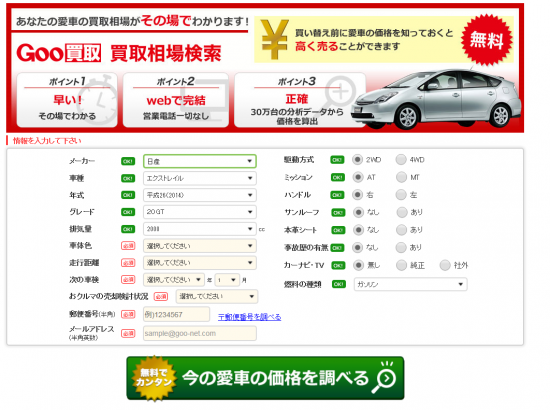Image resolution: width=550 pixels, height=410 pixels.
Task: Open the グレード dropdown showing 20GT
Action: [x=200, y=212]
